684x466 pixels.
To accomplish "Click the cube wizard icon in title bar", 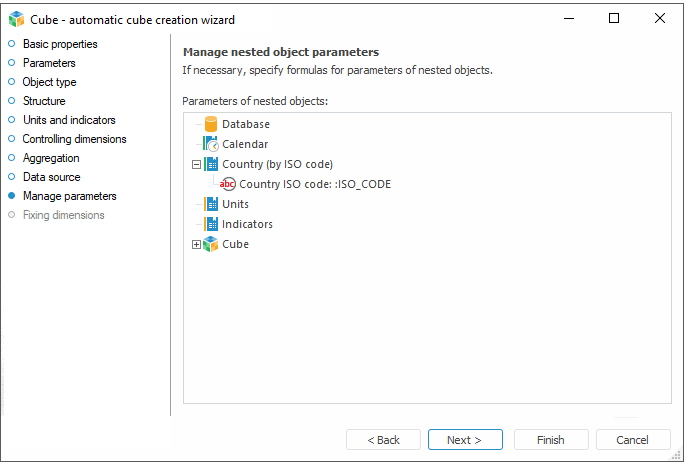I will click(x=16, y=19).
